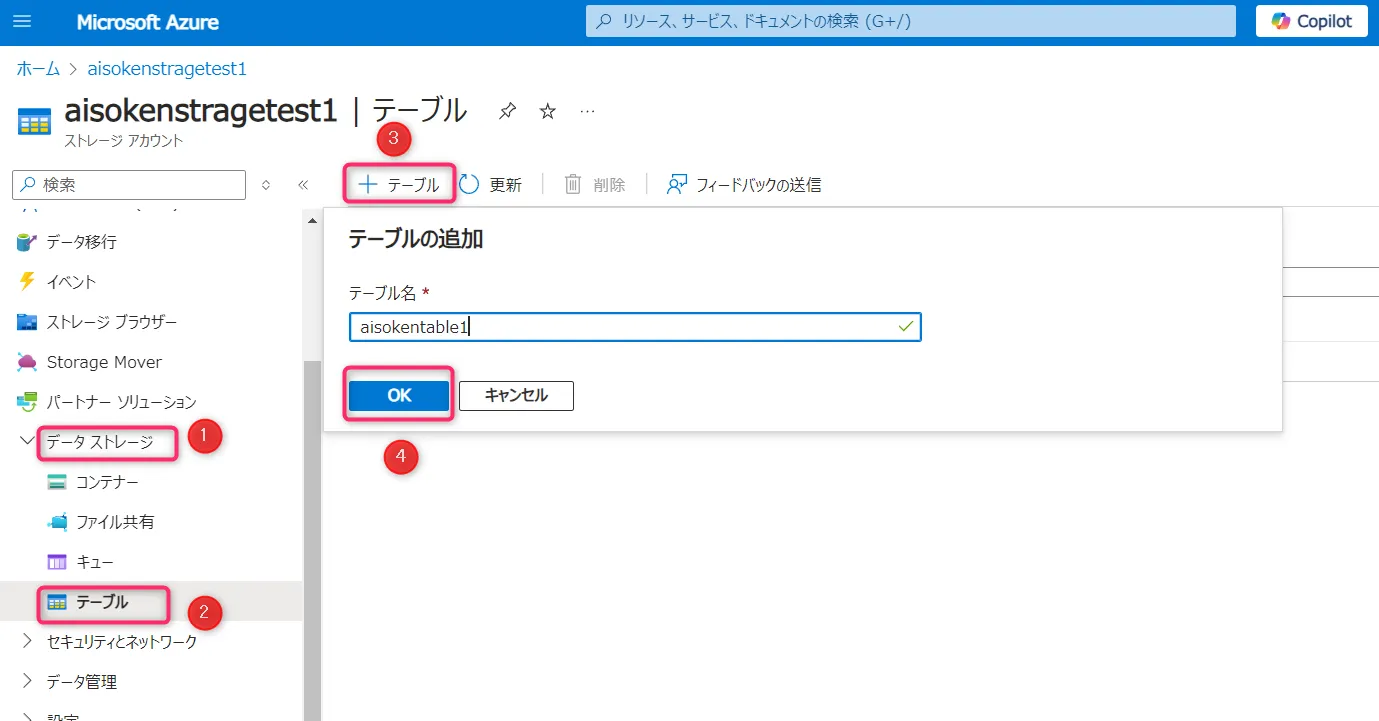Refresh the list with 更新

pos(491,185)
